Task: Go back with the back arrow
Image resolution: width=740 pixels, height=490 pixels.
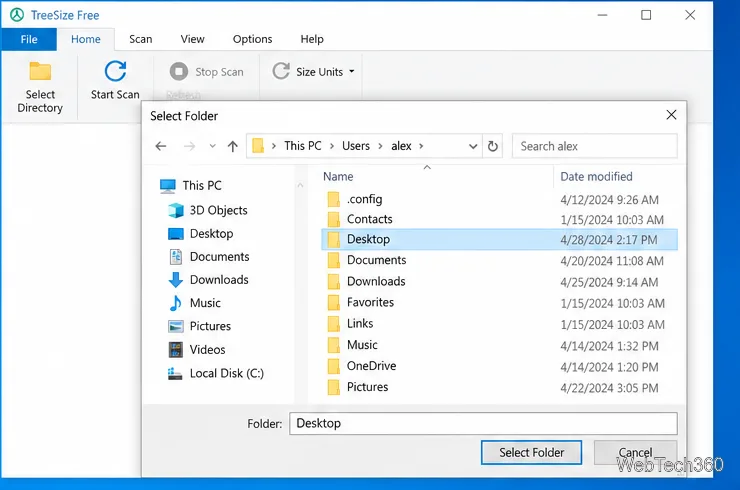Action: 161,146
